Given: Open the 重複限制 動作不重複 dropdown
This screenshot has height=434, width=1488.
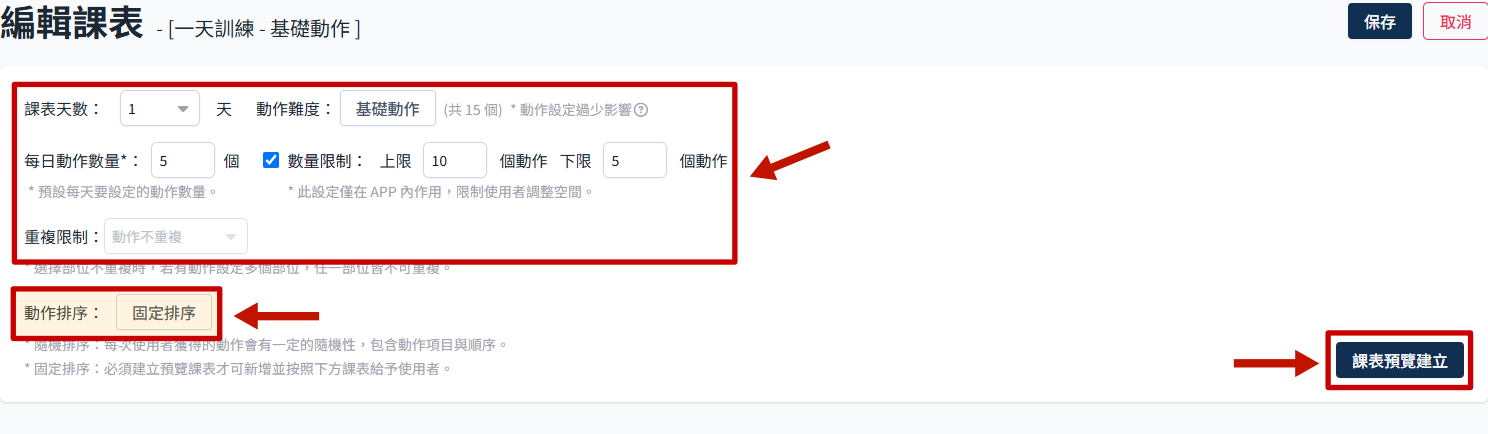Looking at the screenshot, I should pyautogui.click(x=176, y=237).
